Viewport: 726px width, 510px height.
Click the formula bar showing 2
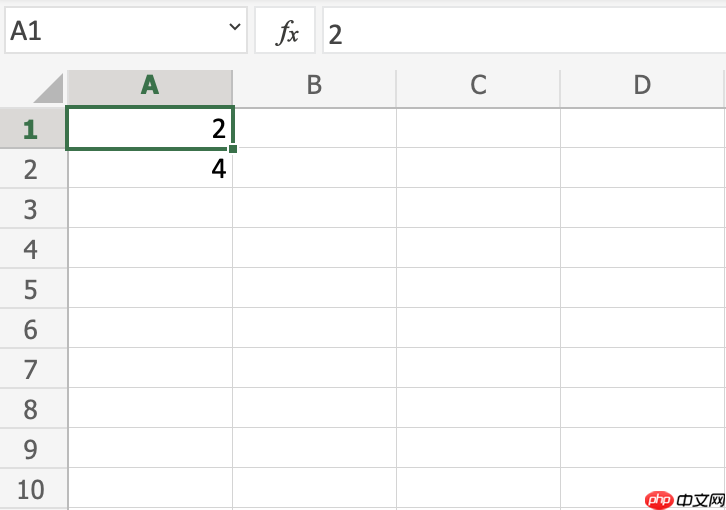click(x=520, y=33)
